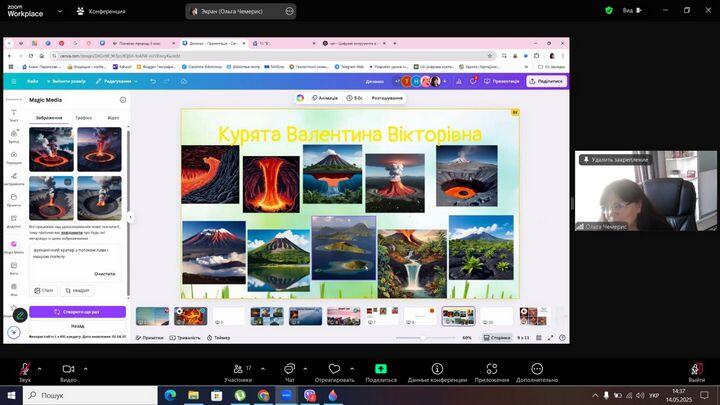Bookmark this page with the star icon
The height and width of the screenshot is (405, 720).
click(490, 56)
